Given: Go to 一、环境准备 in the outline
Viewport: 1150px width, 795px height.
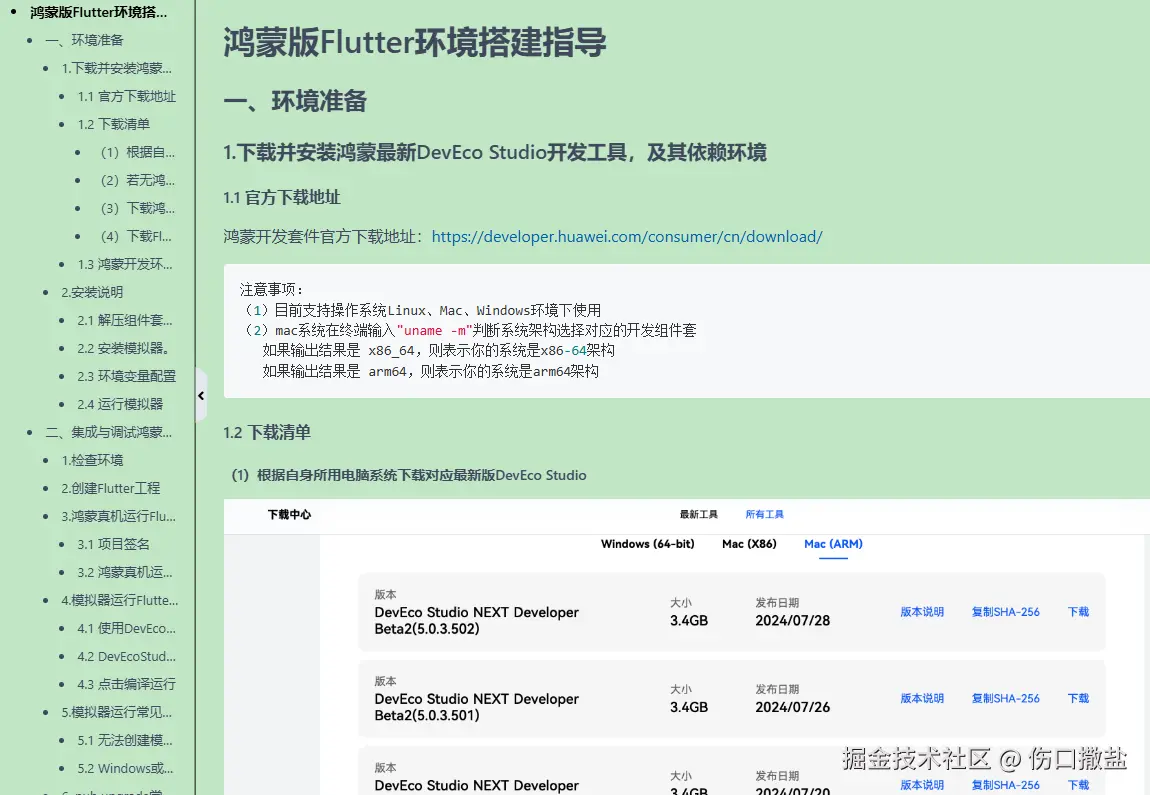Looking at the screenshot, I should point(84,40).
